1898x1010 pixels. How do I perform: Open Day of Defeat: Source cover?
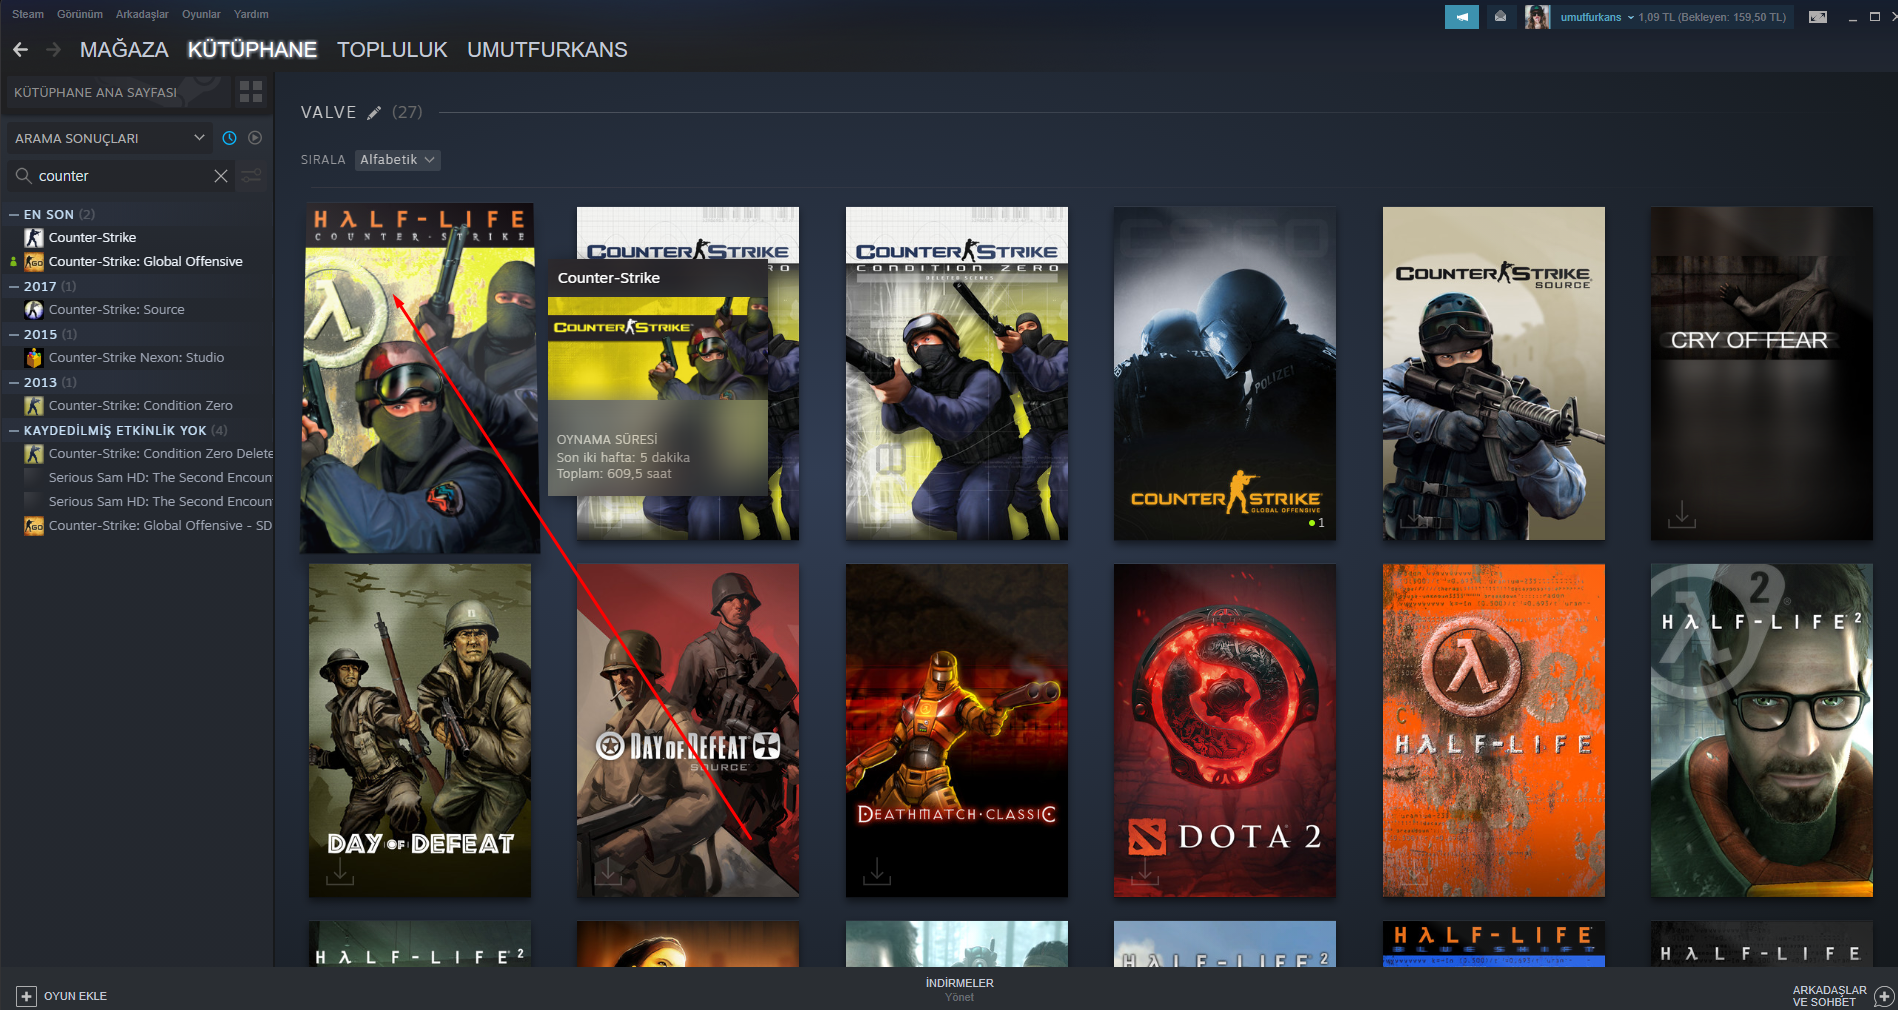(x=688, y=730)
